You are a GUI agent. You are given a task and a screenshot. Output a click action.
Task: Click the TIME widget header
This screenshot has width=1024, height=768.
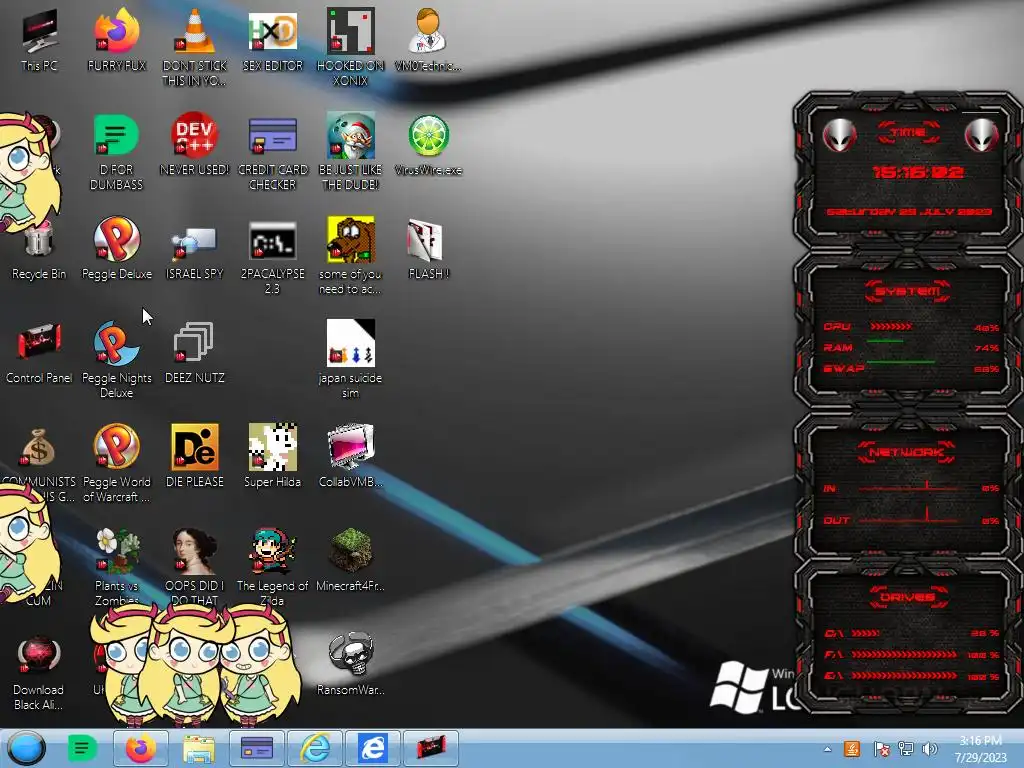(908, 133)
